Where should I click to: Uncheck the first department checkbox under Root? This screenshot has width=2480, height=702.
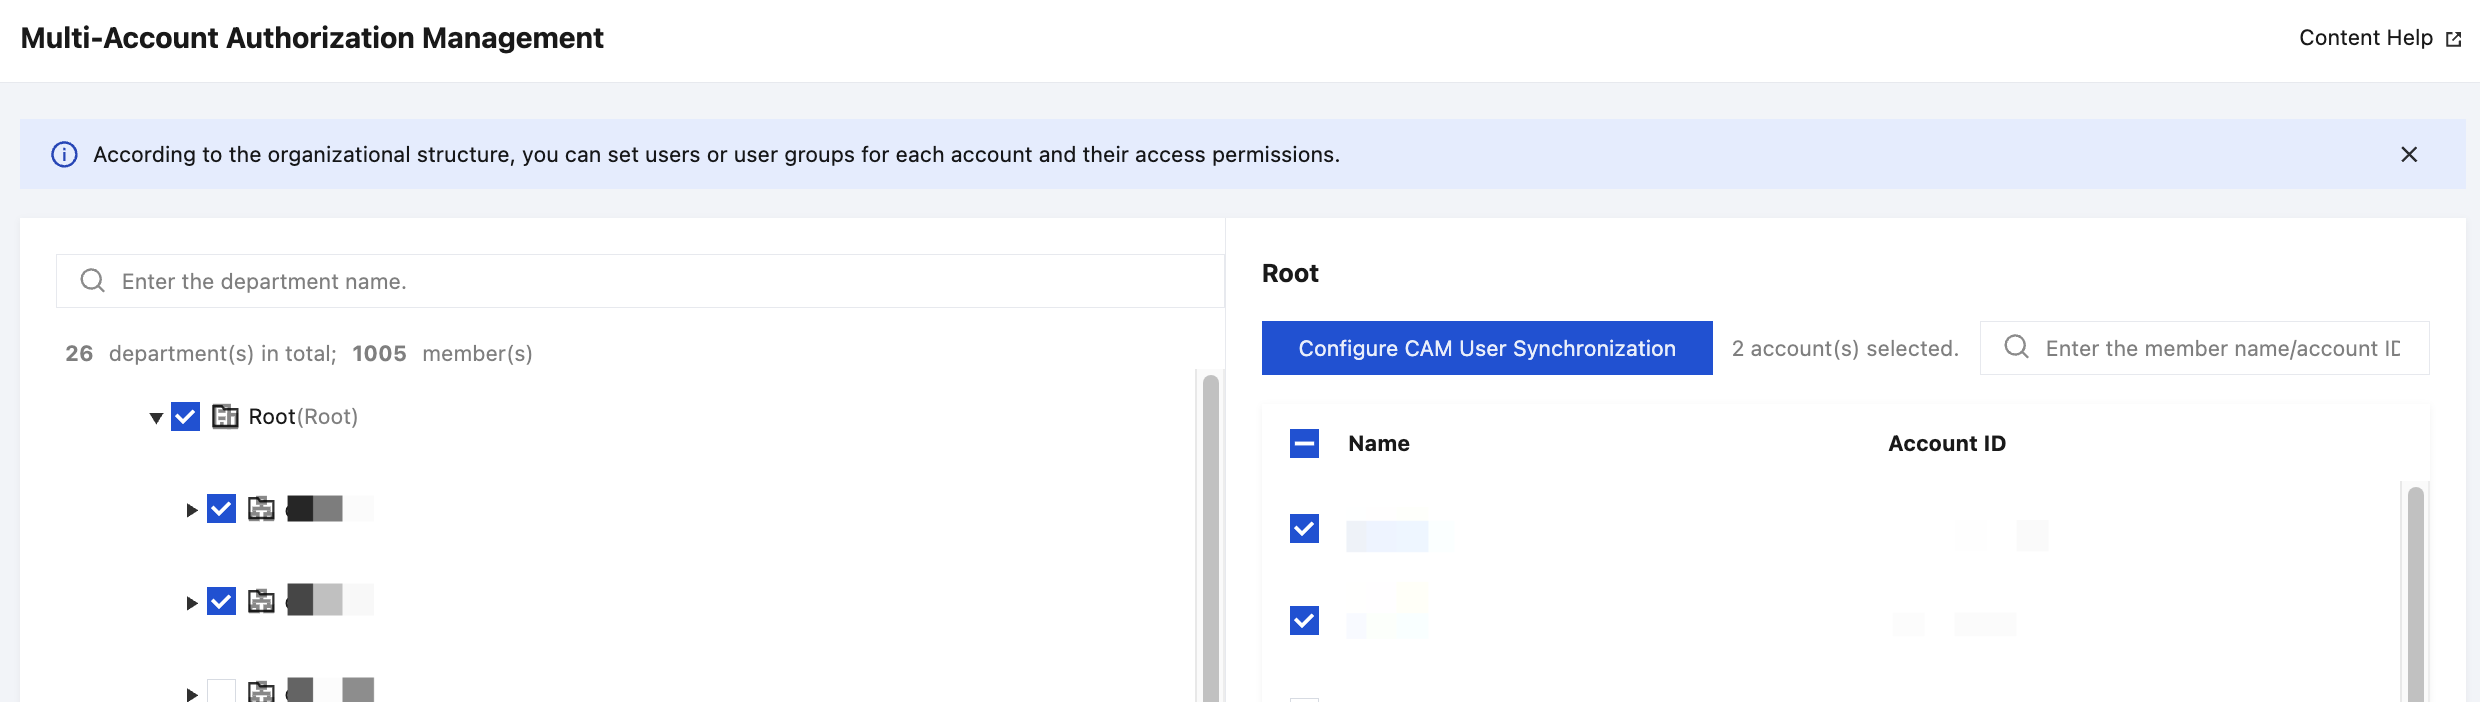click(222, 508)
